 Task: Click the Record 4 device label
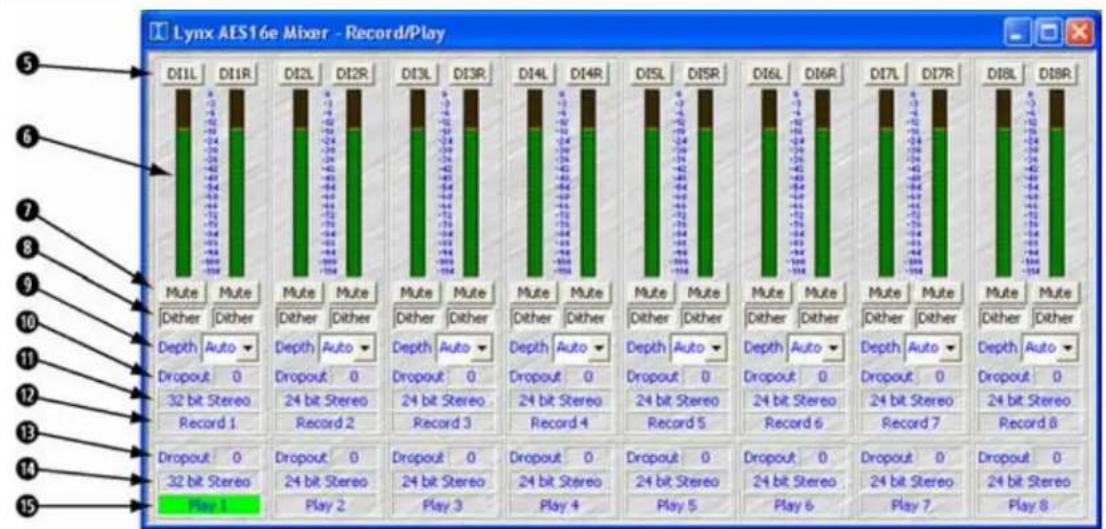561,423
